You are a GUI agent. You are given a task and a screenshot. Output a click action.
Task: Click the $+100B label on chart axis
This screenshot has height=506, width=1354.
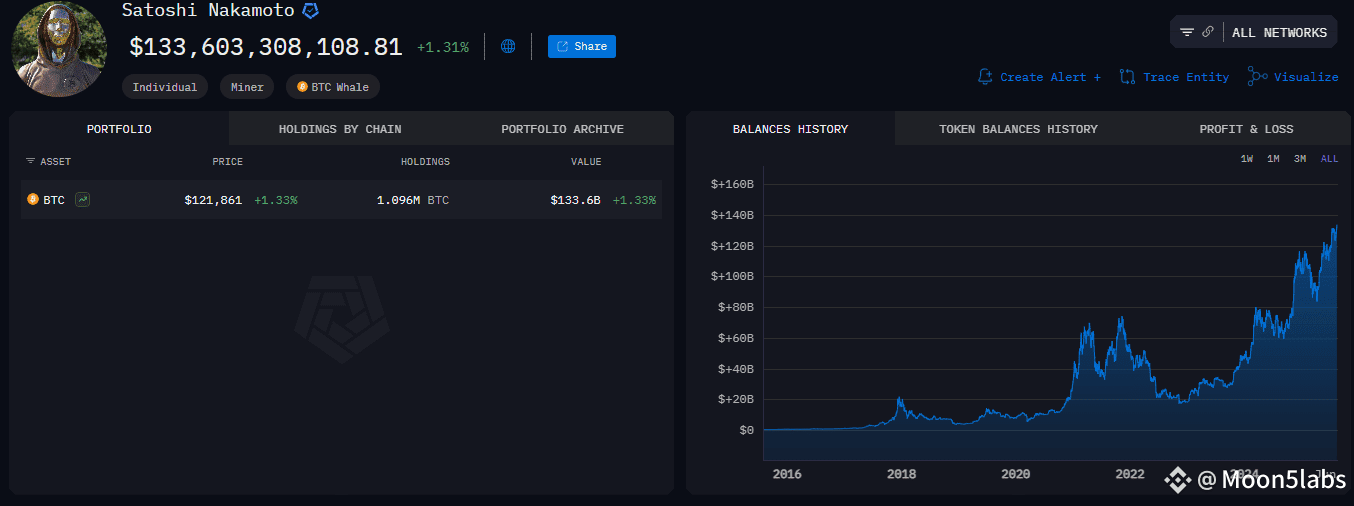pyautogui.click(x=732, y=276)
